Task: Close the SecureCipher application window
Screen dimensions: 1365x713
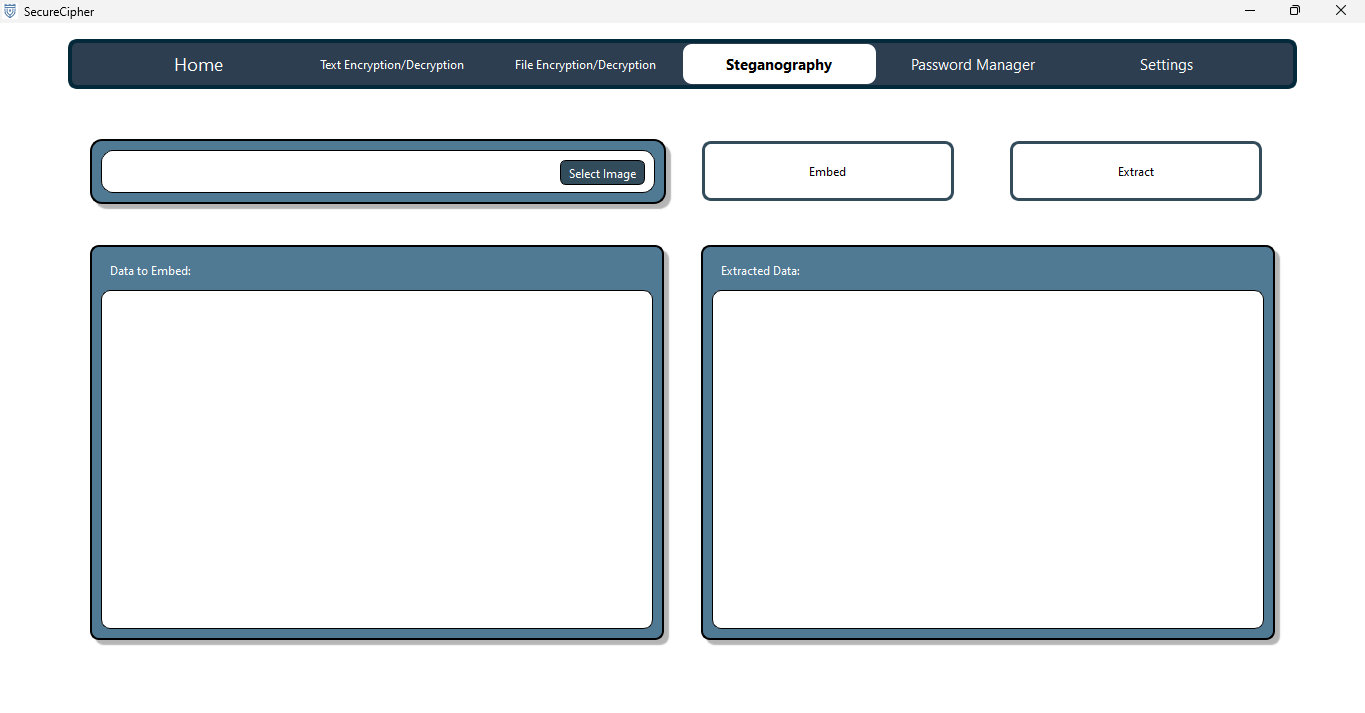Action: (x=1341, y=11)
